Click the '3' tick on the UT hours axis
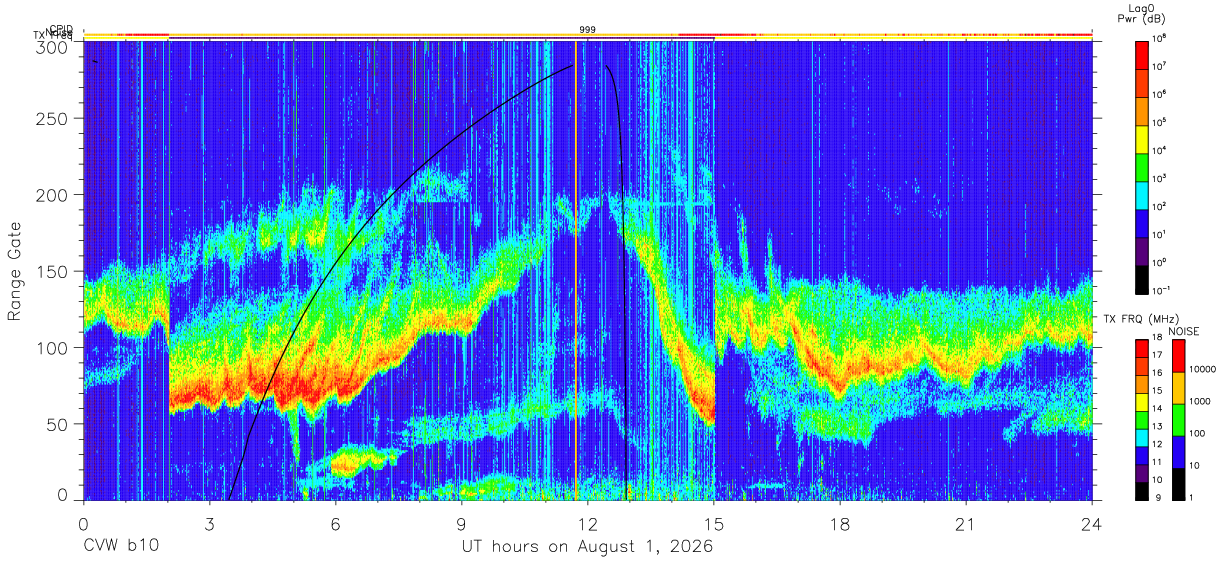Viewport: 1228px width, 567px height. pos(210,524)
